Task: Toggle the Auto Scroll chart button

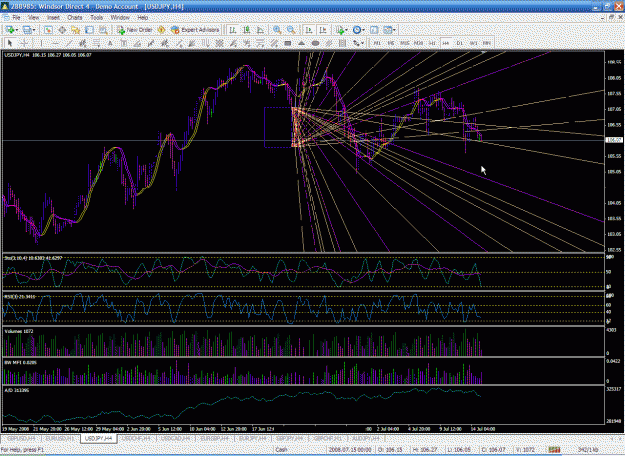Action: pyautogui.click(x=309, y=30)
